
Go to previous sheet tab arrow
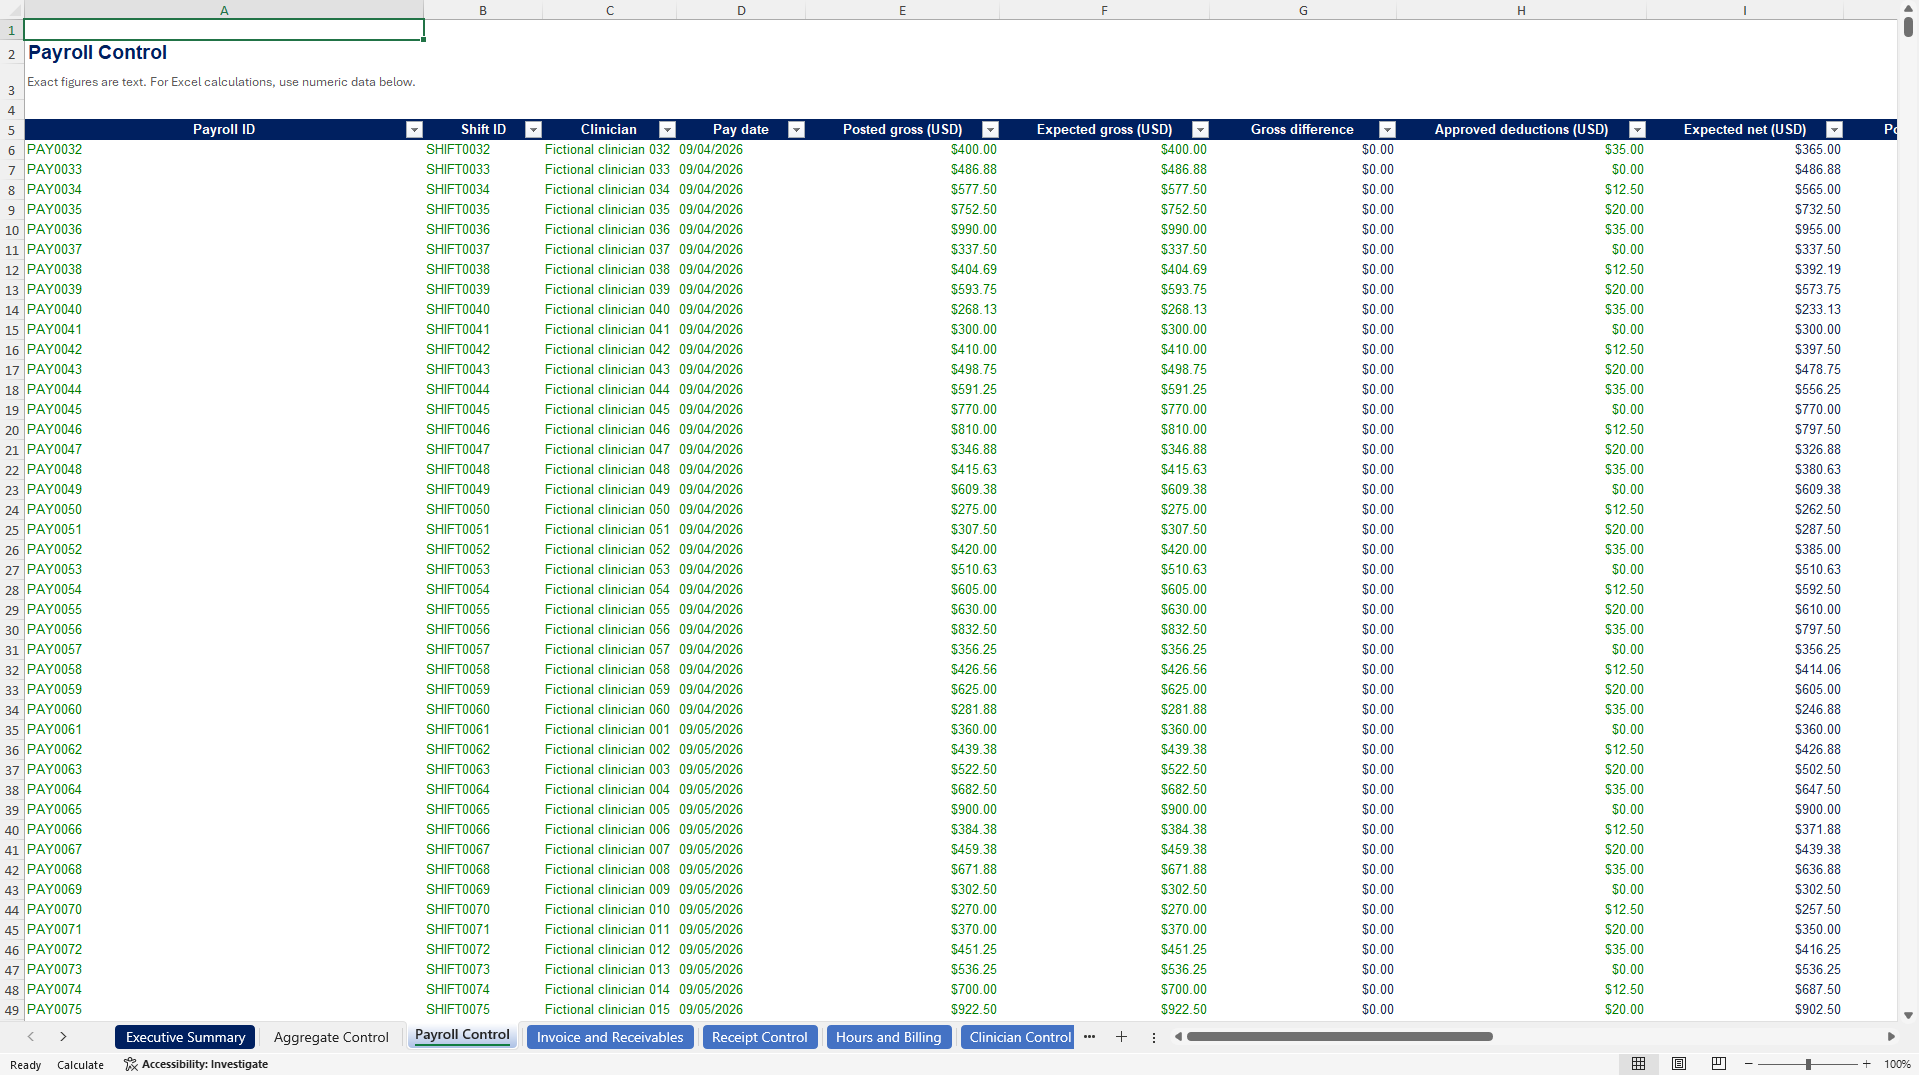tap(31, 1037)
